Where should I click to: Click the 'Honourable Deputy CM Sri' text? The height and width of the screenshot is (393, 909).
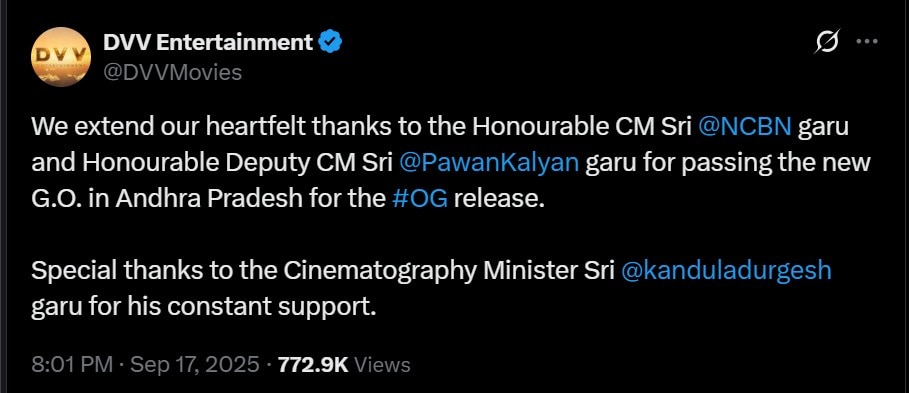pos(238,163)
